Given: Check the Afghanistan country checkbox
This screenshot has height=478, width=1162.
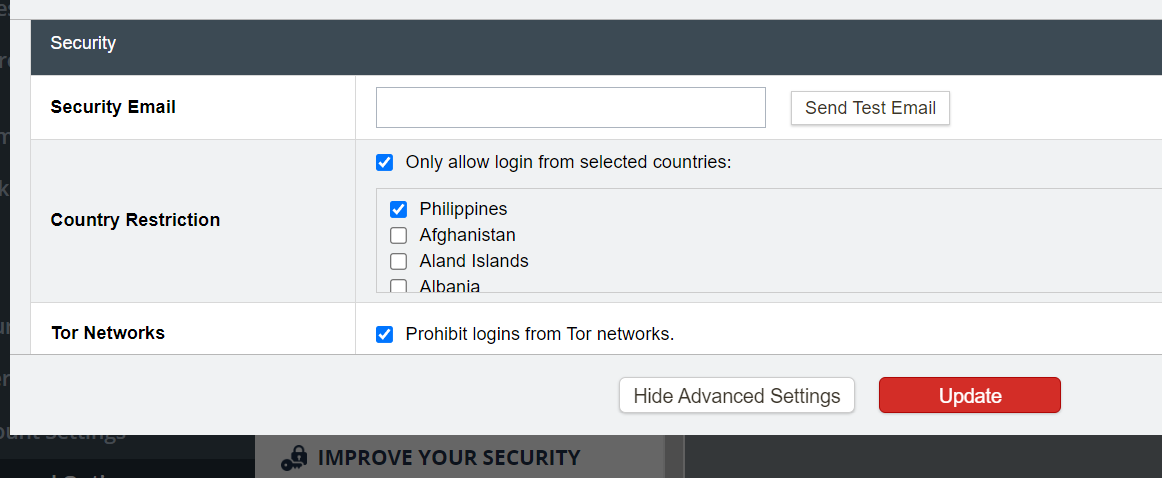Looking at the screenshot, I should pos(398,236).
